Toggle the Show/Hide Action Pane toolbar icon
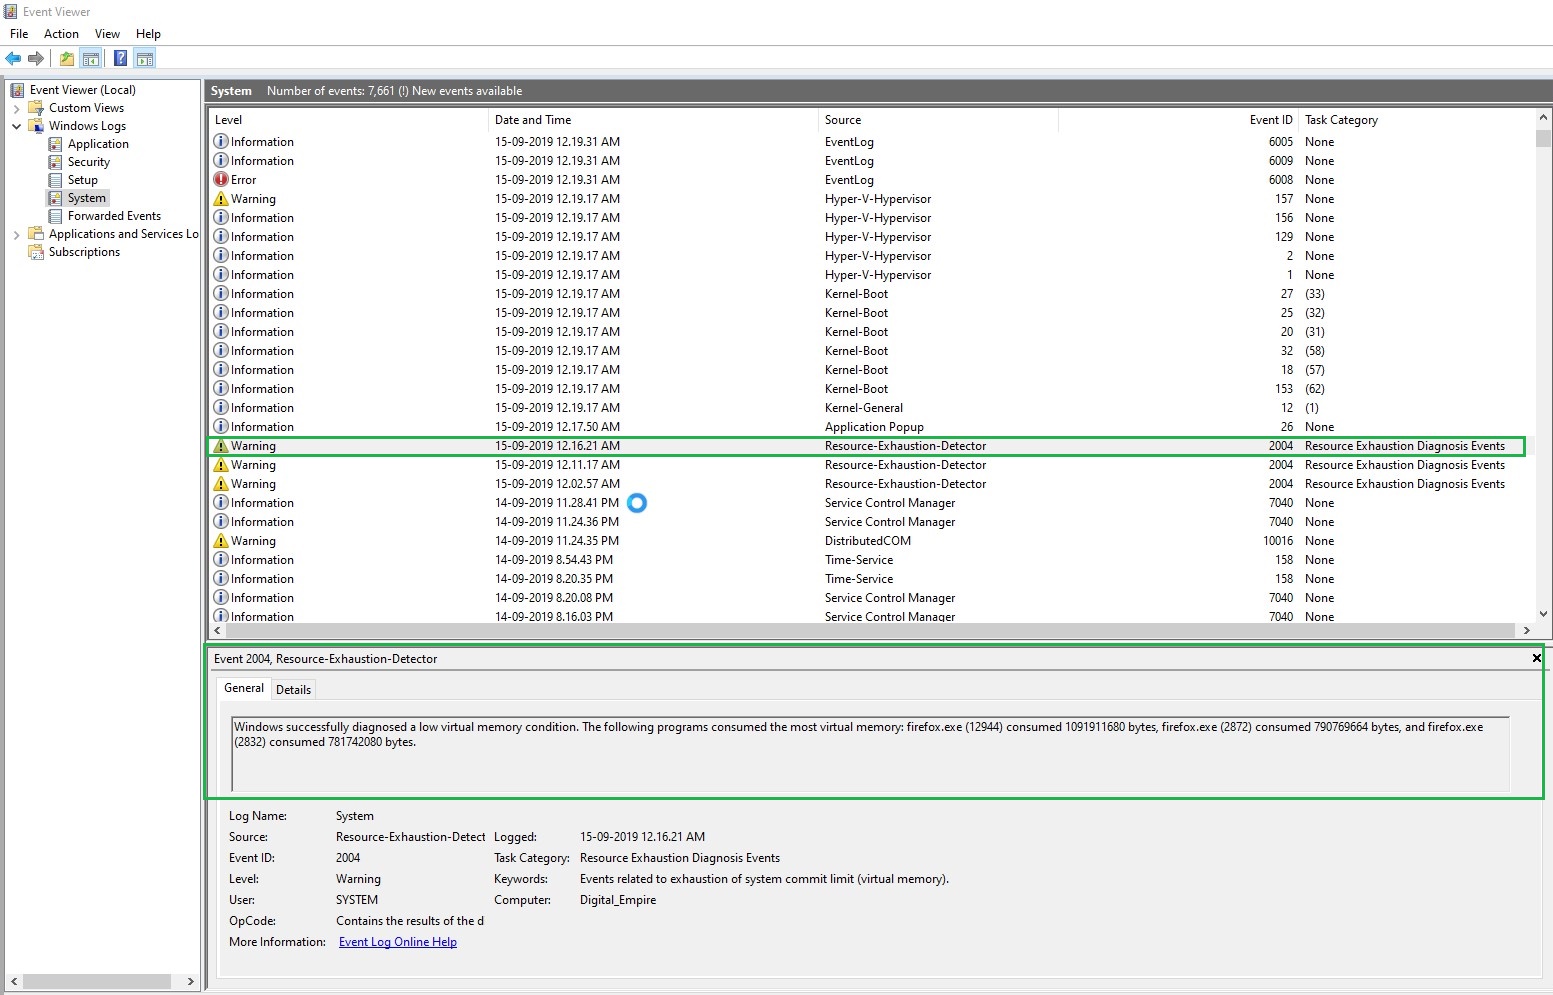The image size is (1553, 995). [145, 59]
